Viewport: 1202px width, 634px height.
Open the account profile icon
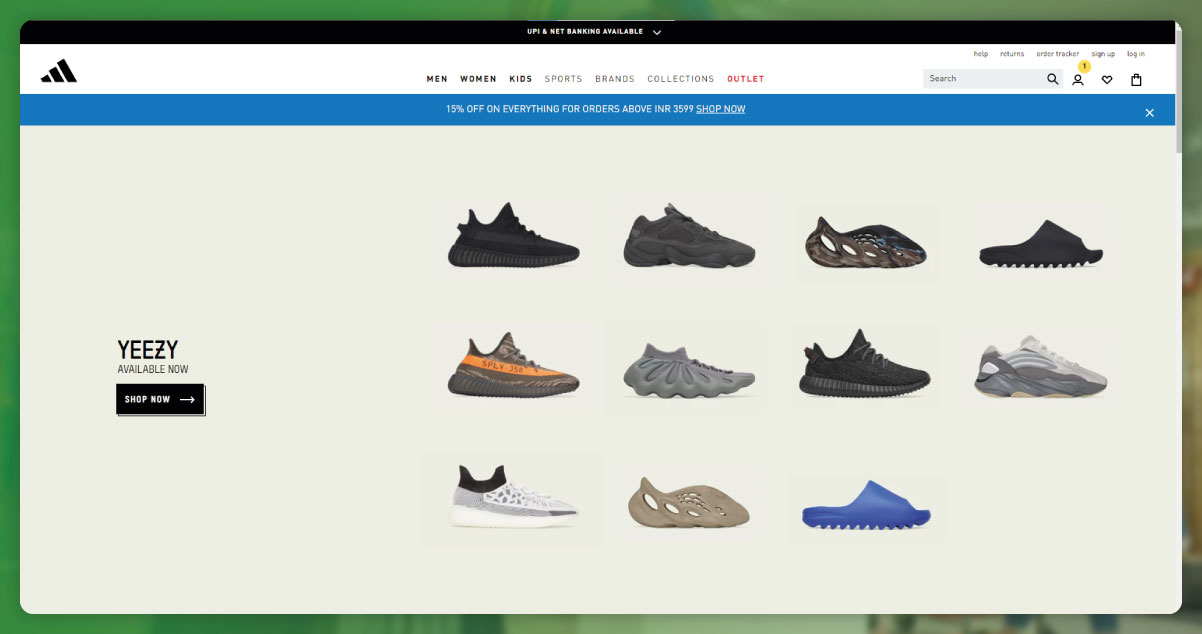1078,80
